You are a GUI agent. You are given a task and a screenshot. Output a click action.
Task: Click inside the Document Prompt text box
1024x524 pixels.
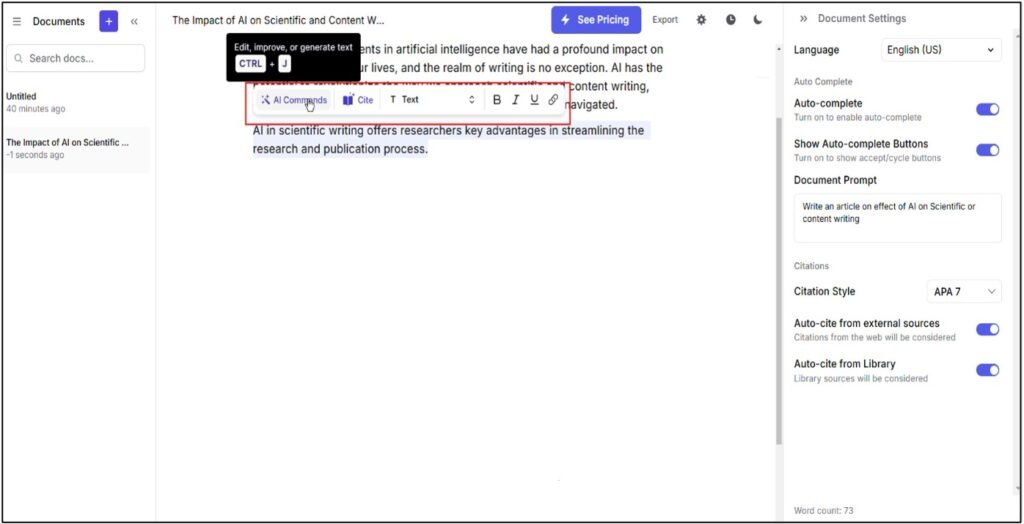tap(897, 218)
